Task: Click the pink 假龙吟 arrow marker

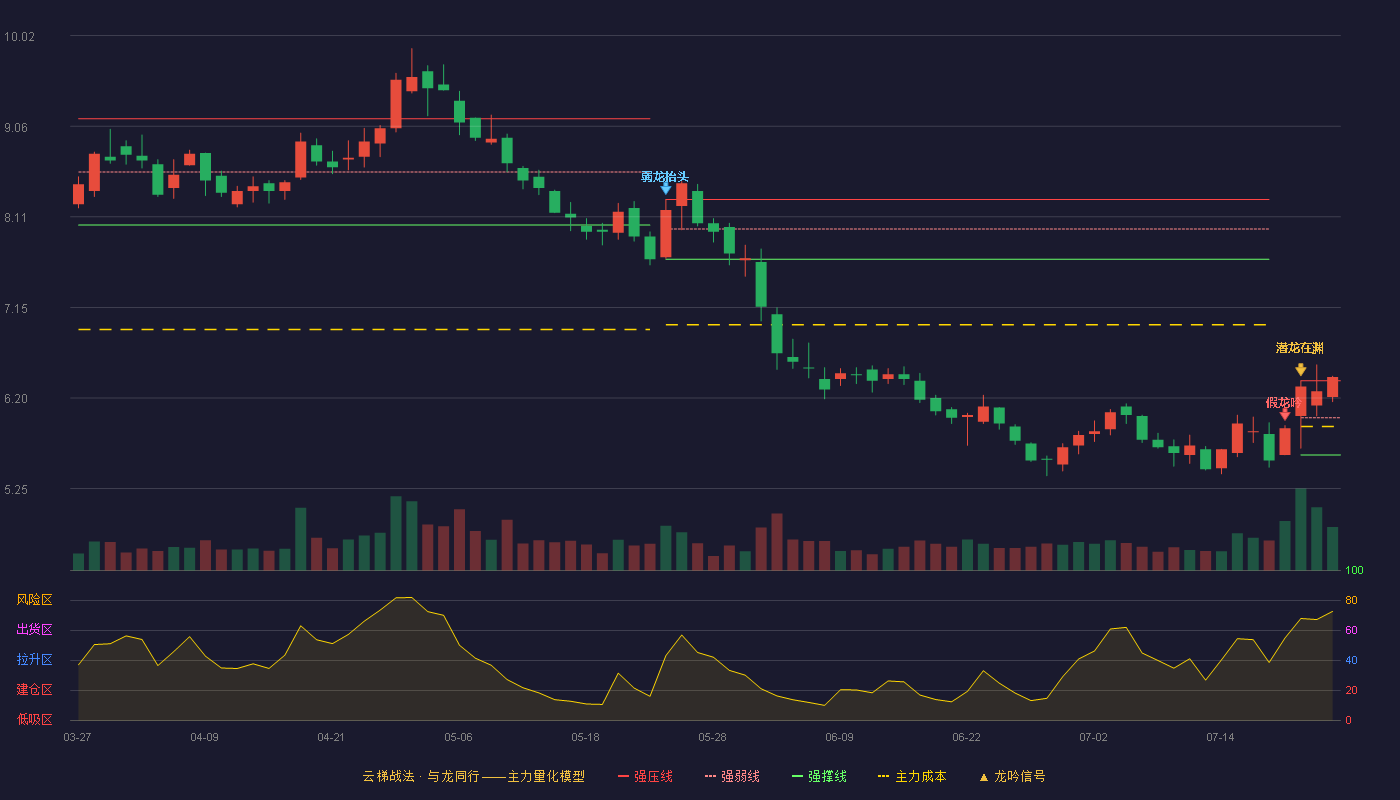Action: [1285, 414]
